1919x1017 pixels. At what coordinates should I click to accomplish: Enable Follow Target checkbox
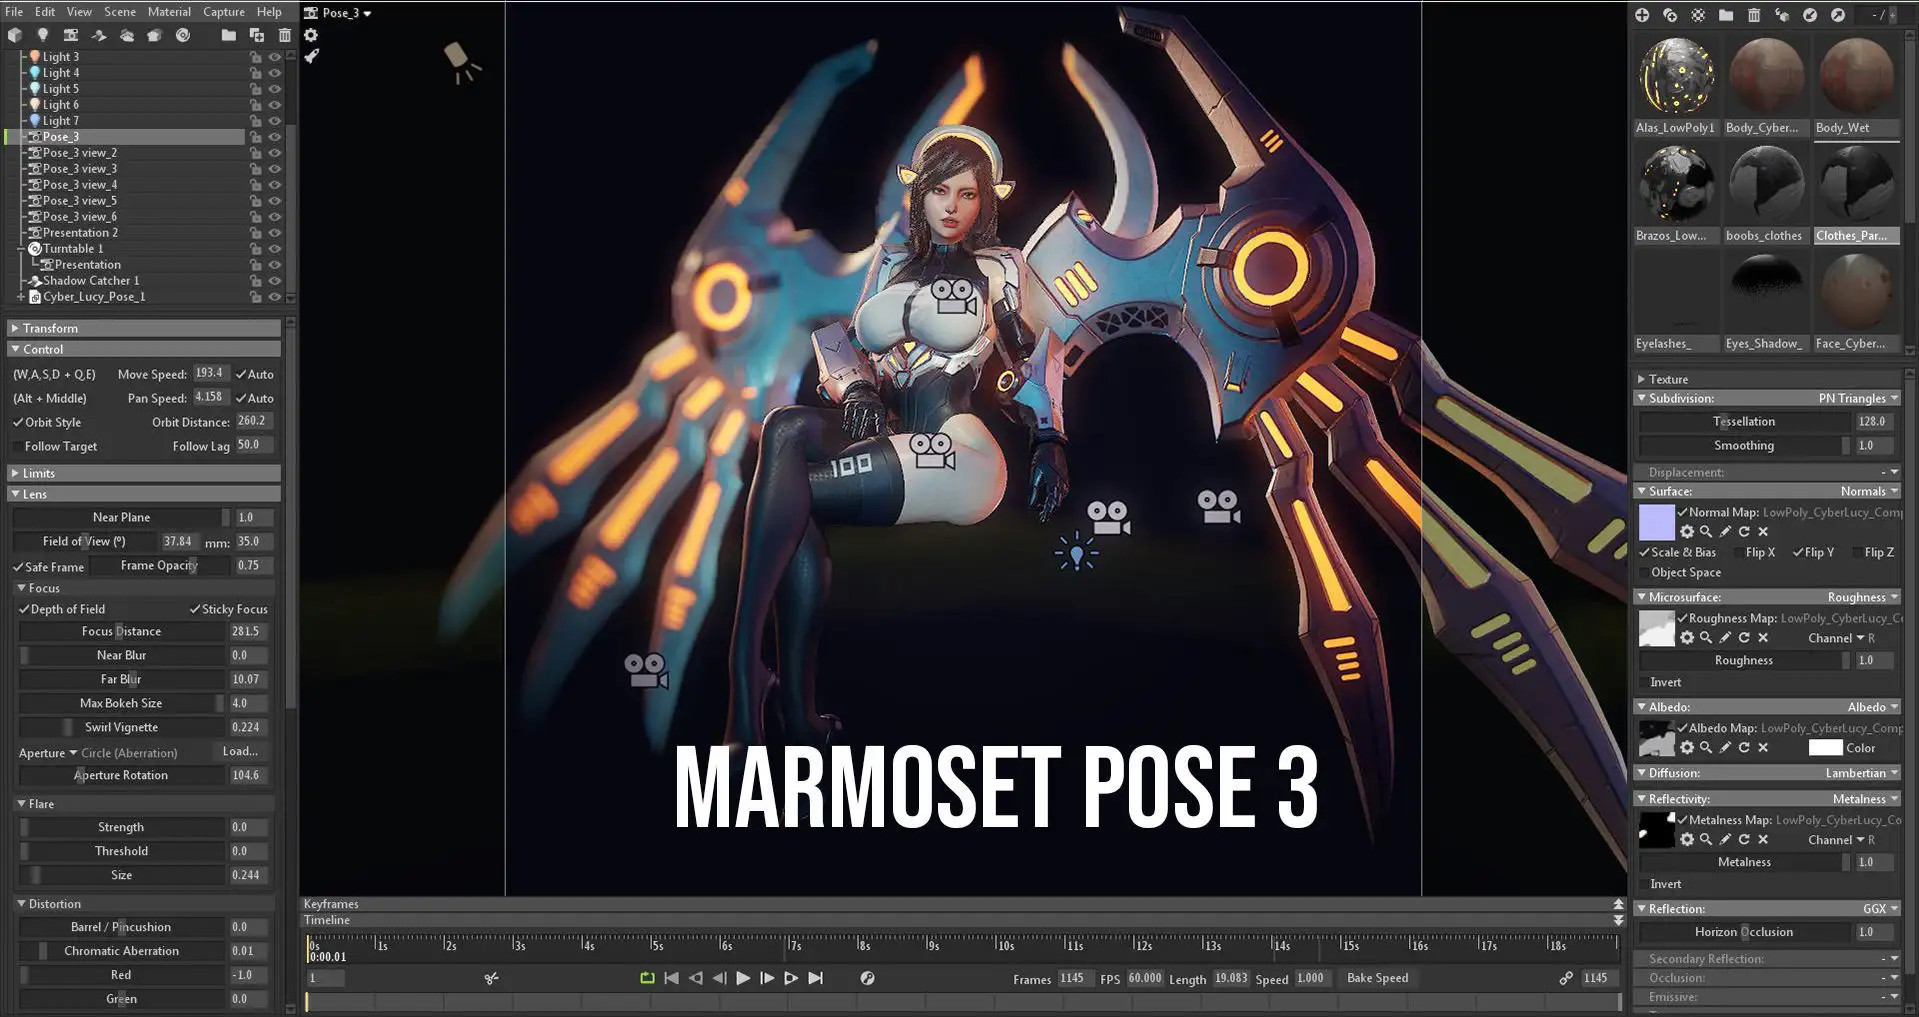[18, 446]
